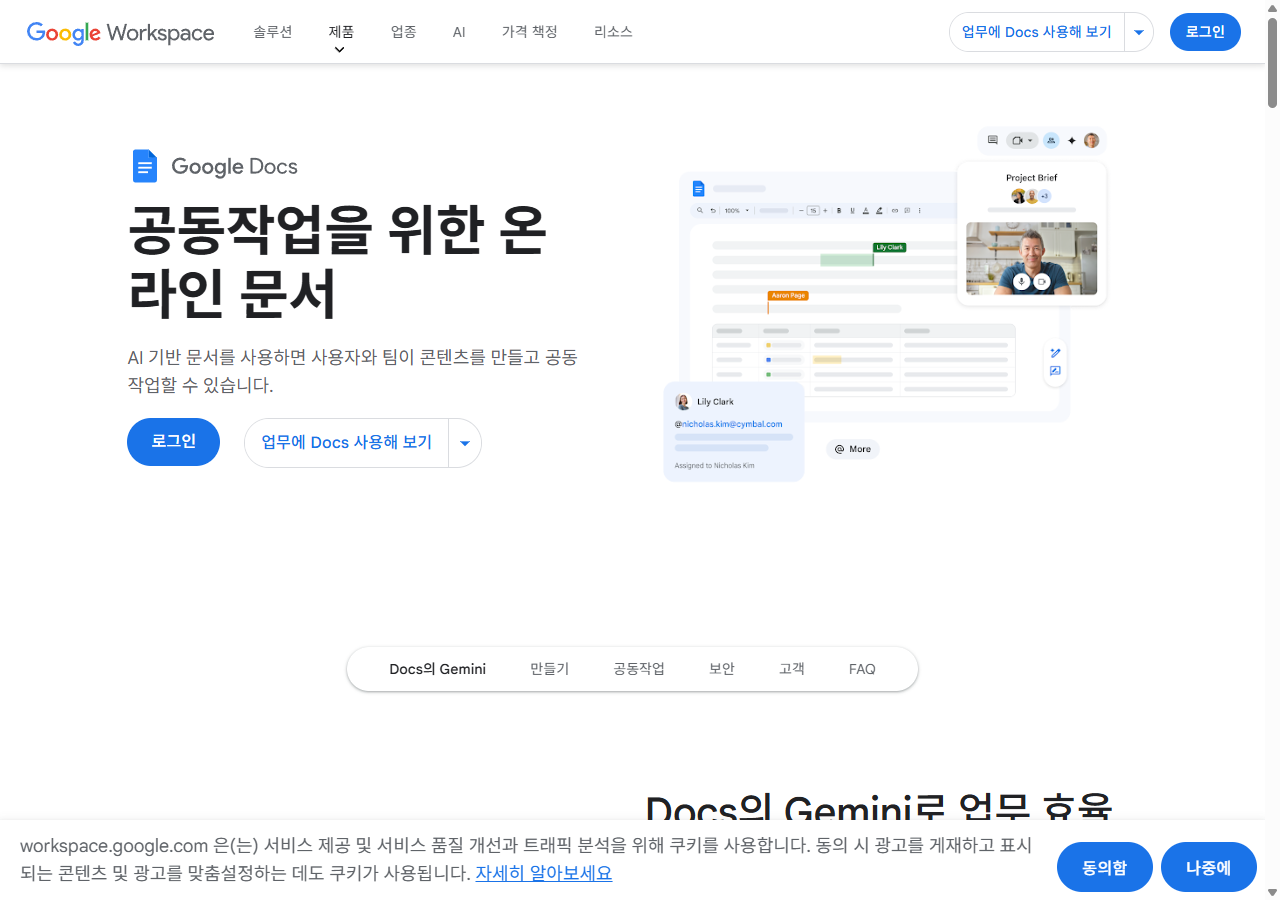This screenshot has height=900, width=1280.
Task: Click the search magnifier icon in the toolbar
Action: point(700,210)
